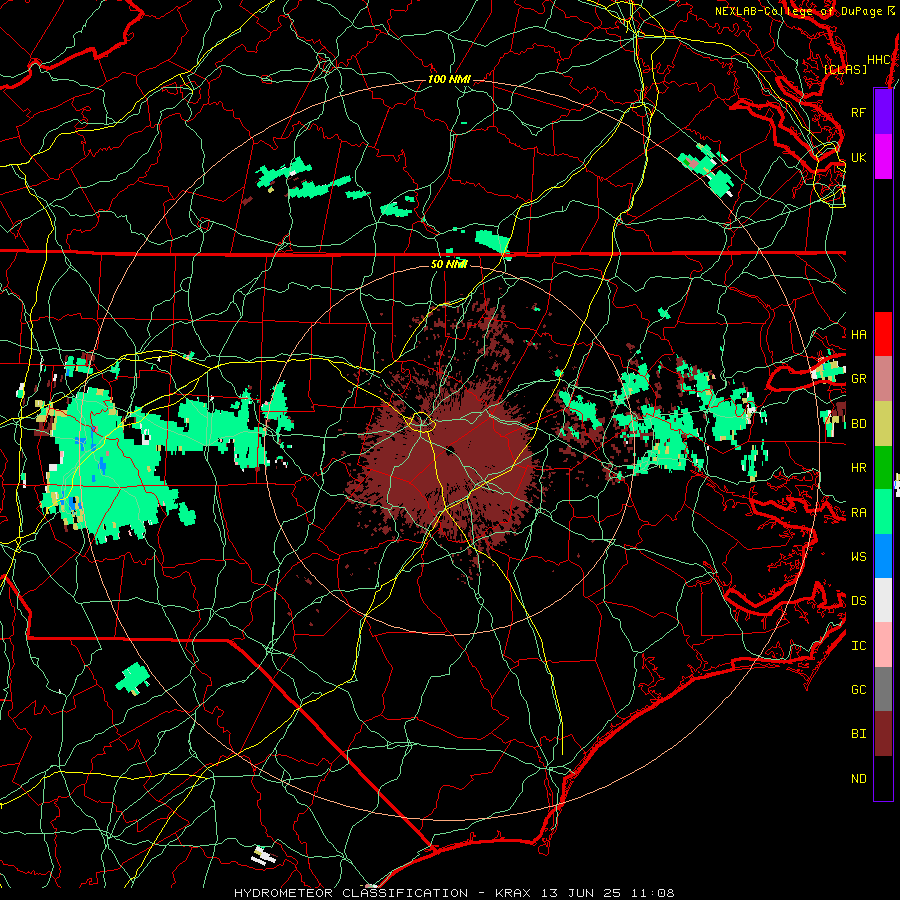Click the RF purple legend swatch
The height and width of the screenshot is (900, 900).
click(883, 112)
